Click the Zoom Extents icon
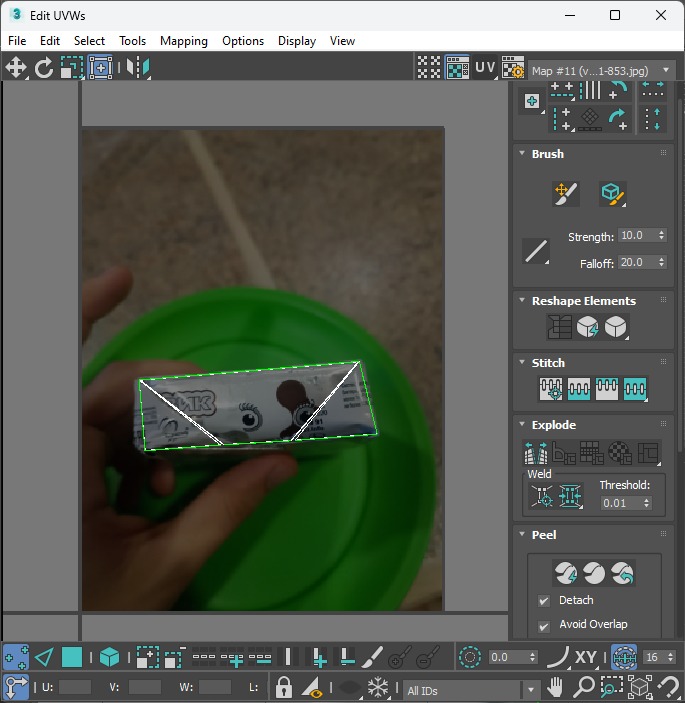The width and height of the screenshot is (685, 703). pos(640,687)
